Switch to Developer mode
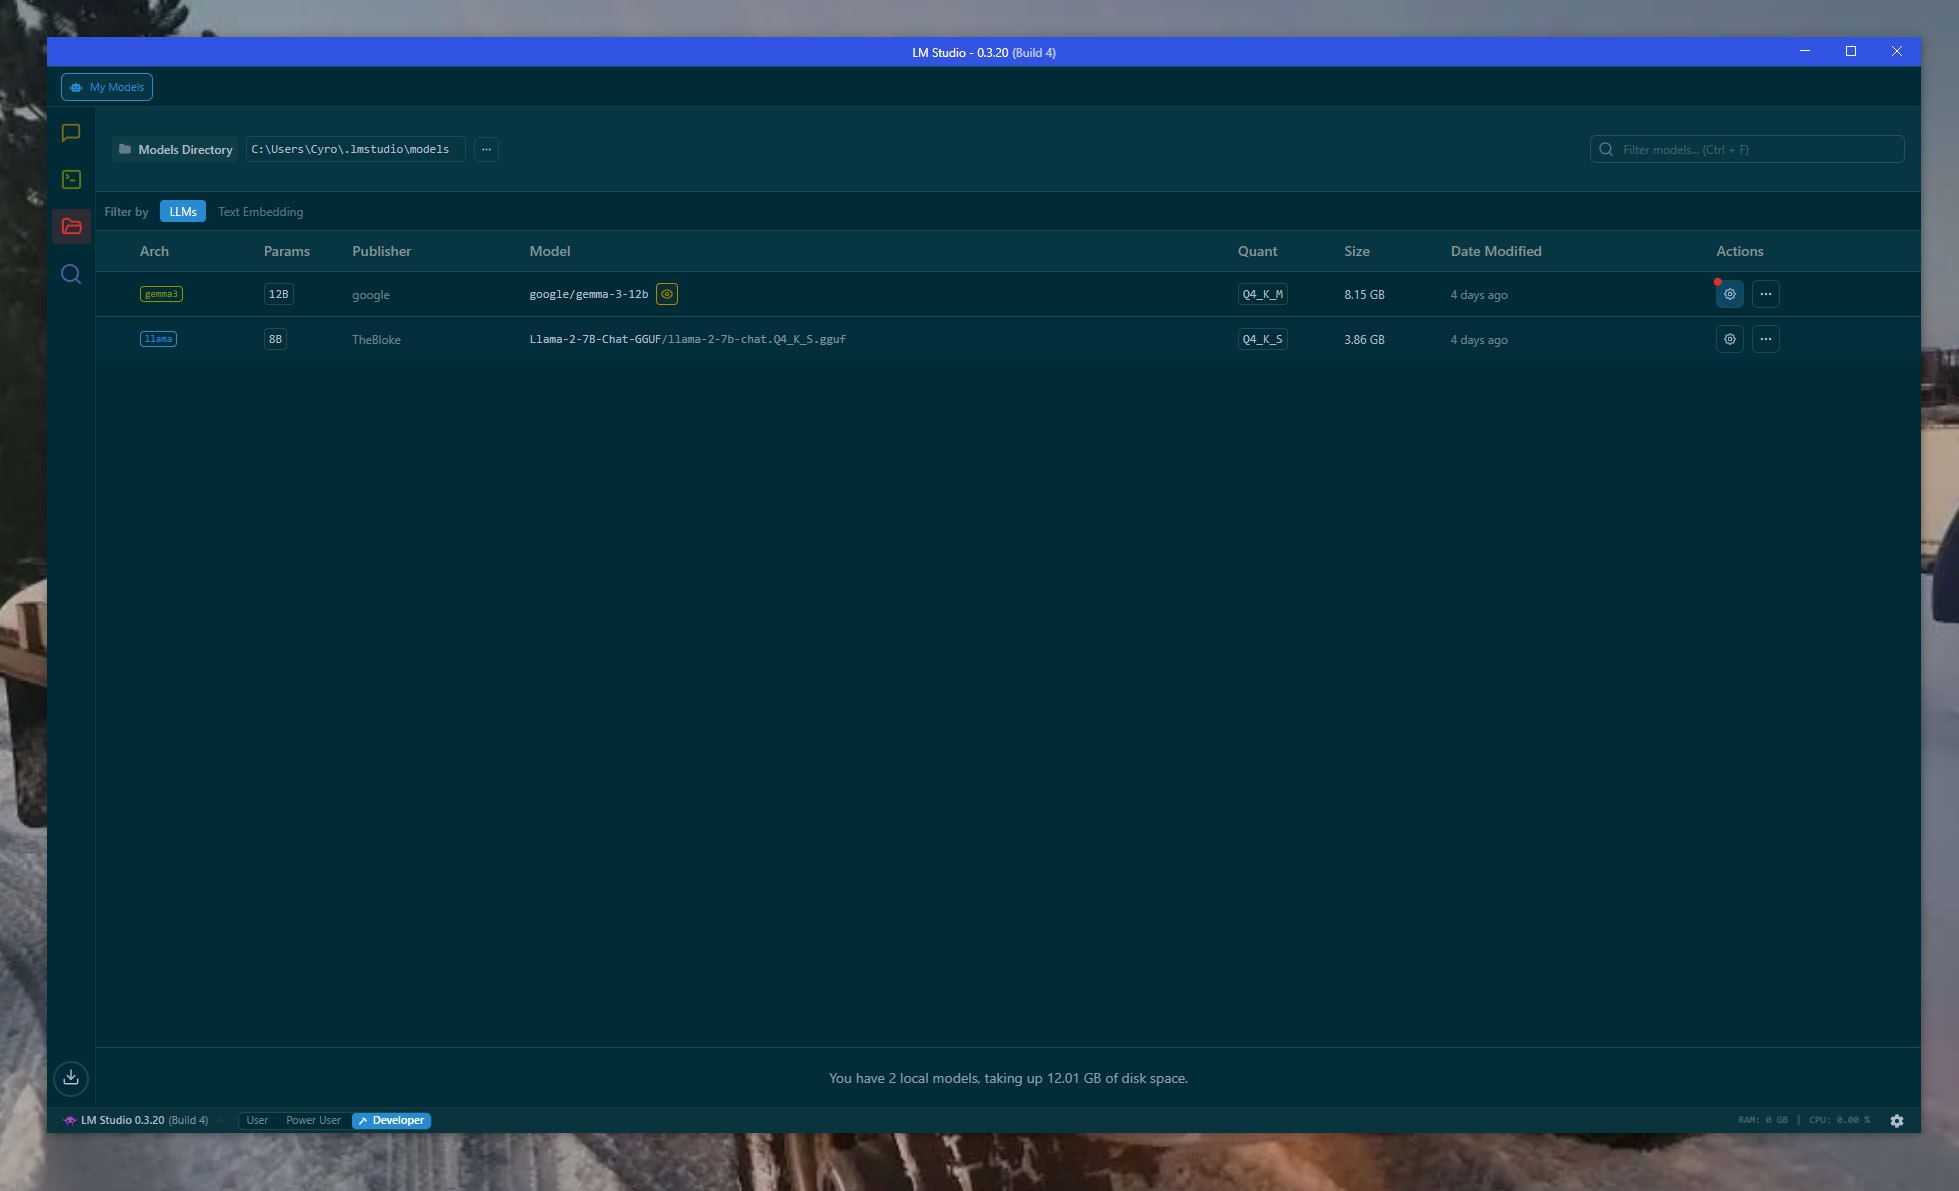 [391, 1120]
